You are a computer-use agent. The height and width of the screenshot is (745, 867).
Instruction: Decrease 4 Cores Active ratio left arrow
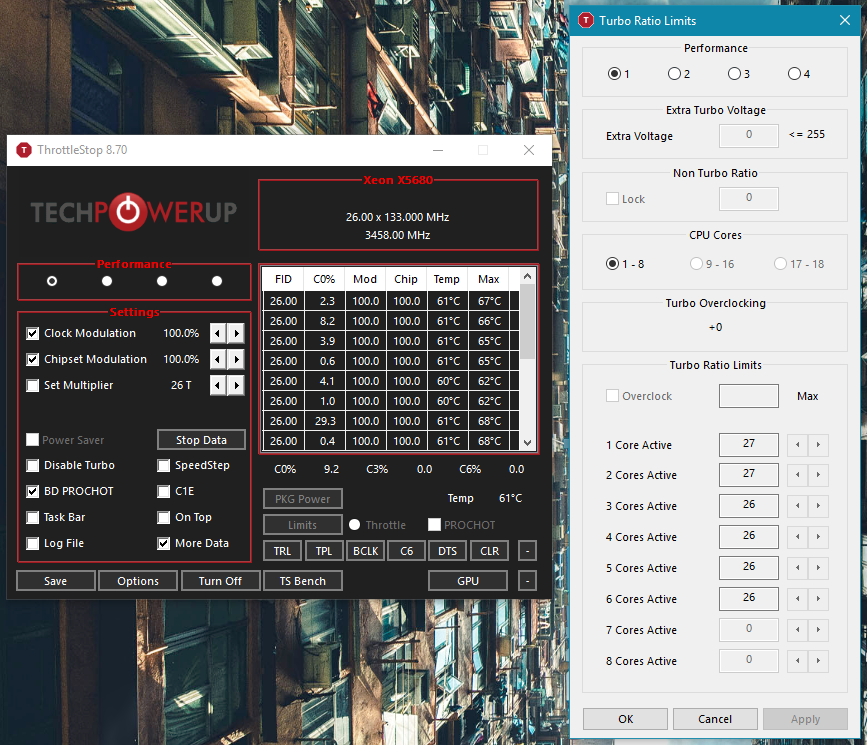[x=797, y=537]
